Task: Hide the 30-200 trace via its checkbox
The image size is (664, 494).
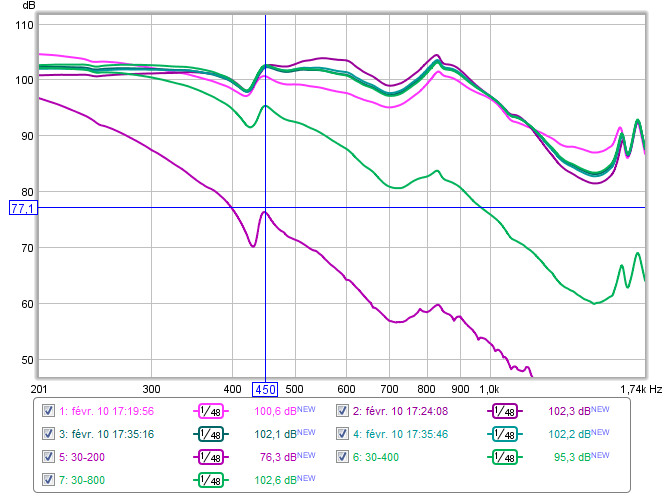Action: pyautogui.click(x=48, y=456)
